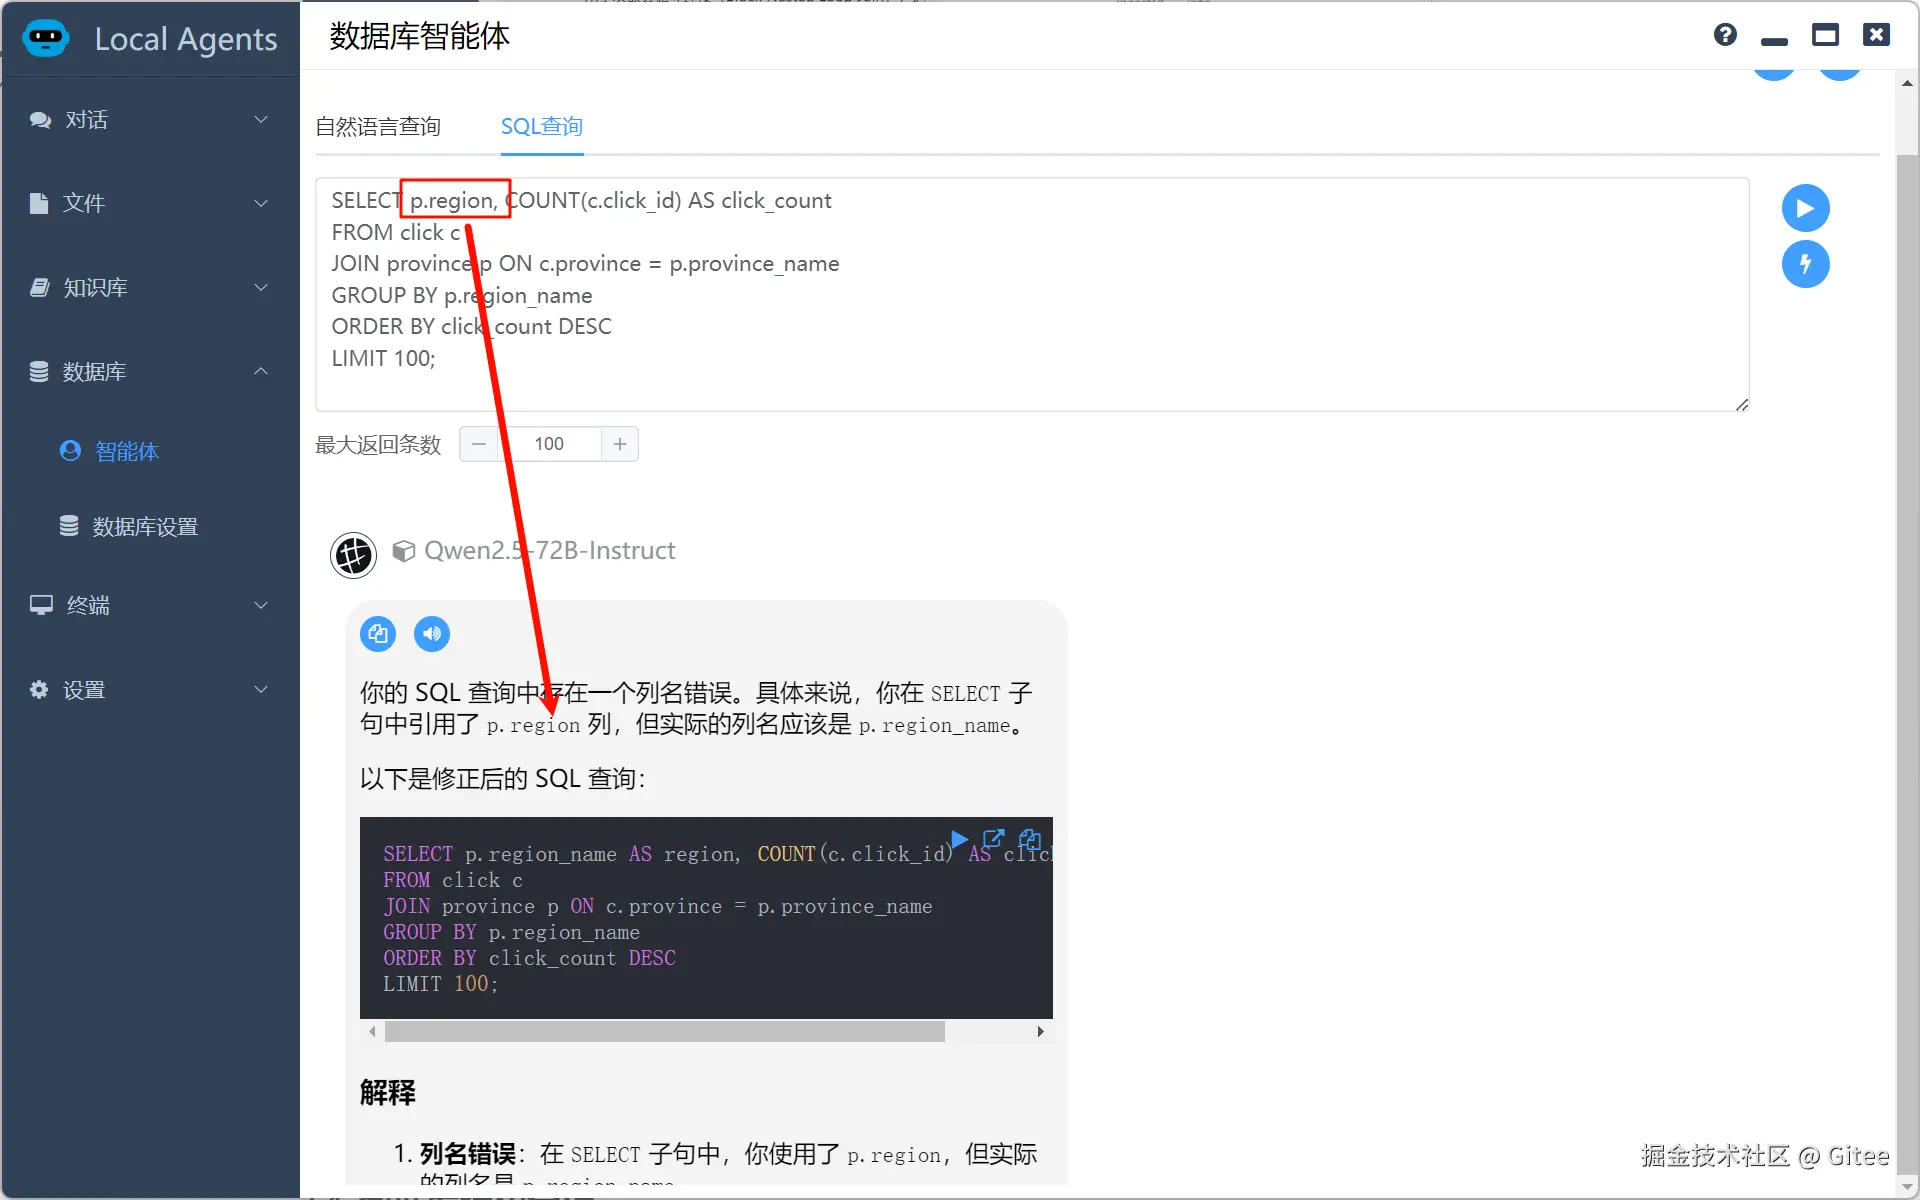Switch to the 自然语言查询 tab
1920x1200 pixels.
[x=378, y=127]
